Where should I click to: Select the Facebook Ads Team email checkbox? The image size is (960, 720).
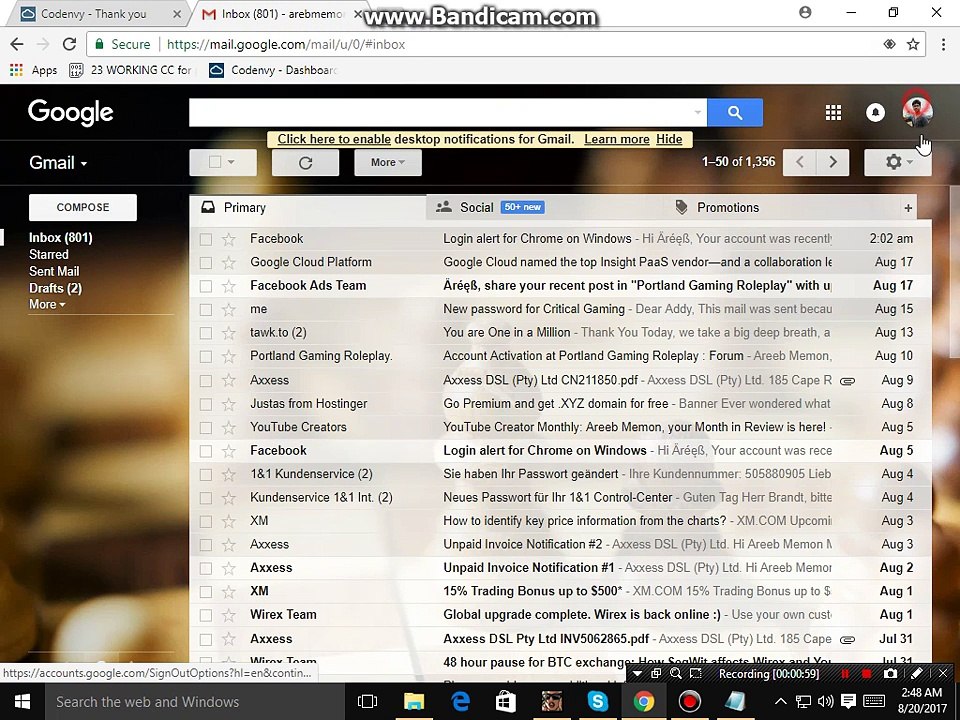(x=206, y=286)
